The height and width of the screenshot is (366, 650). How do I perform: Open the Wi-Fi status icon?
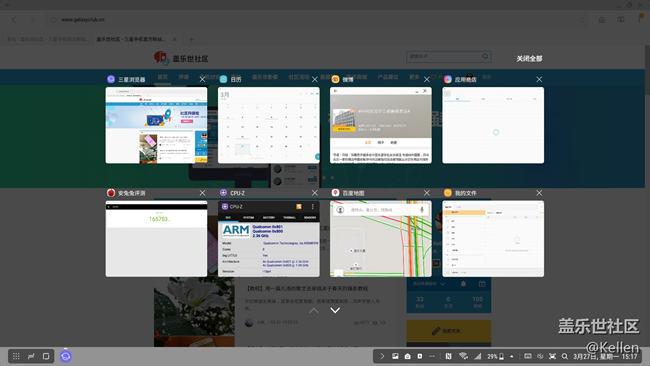(x=463, y=356)
